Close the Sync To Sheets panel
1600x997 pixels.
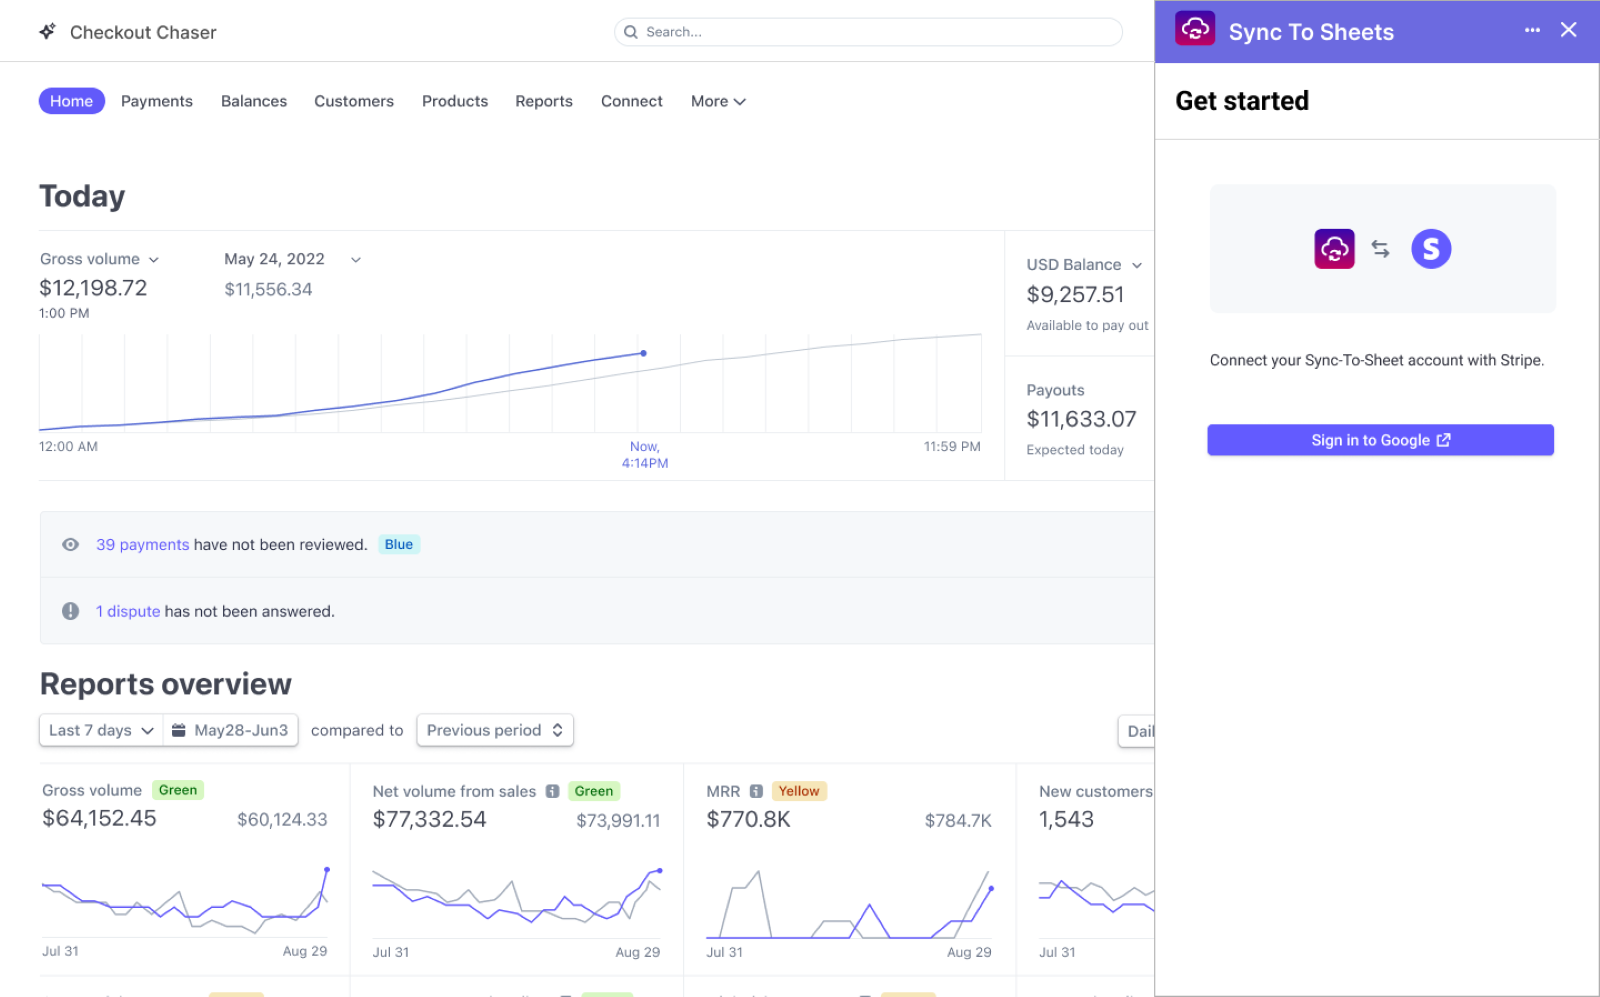coord(1569,30)
